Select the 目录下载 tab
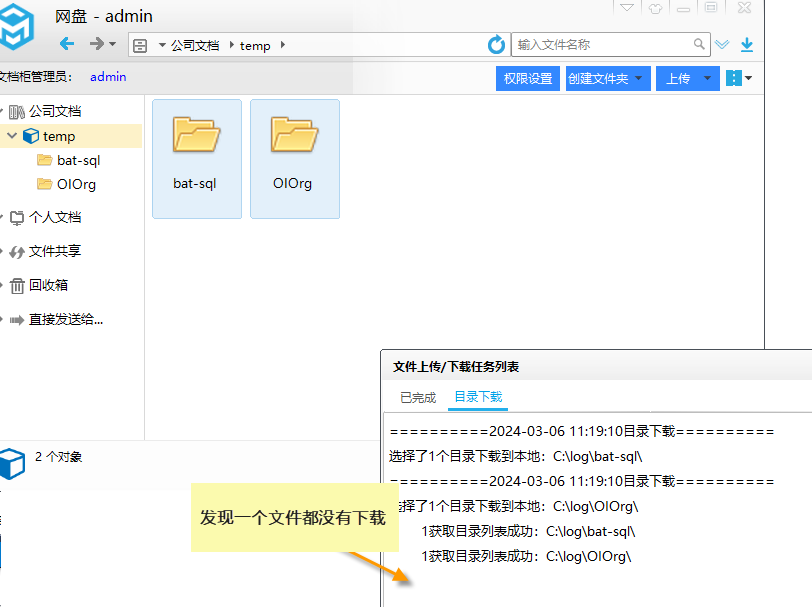This screenshot has height=607, width=812. tap(478, 397)
